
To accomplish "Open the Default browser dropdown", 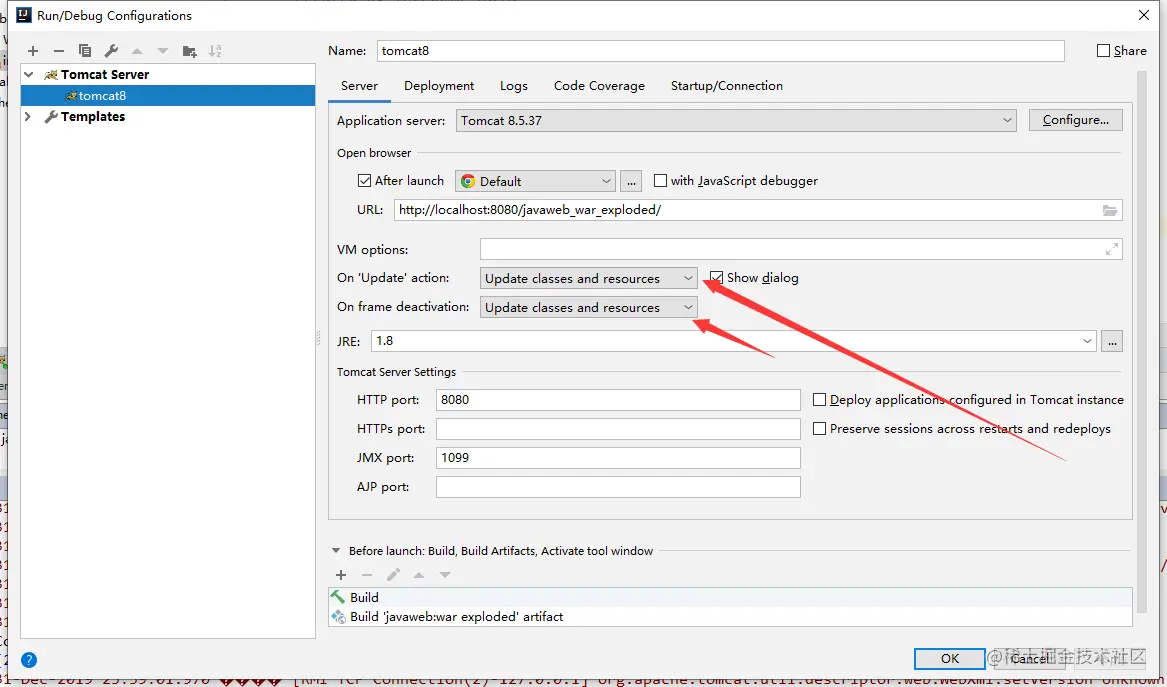I will tap(536, 181).
